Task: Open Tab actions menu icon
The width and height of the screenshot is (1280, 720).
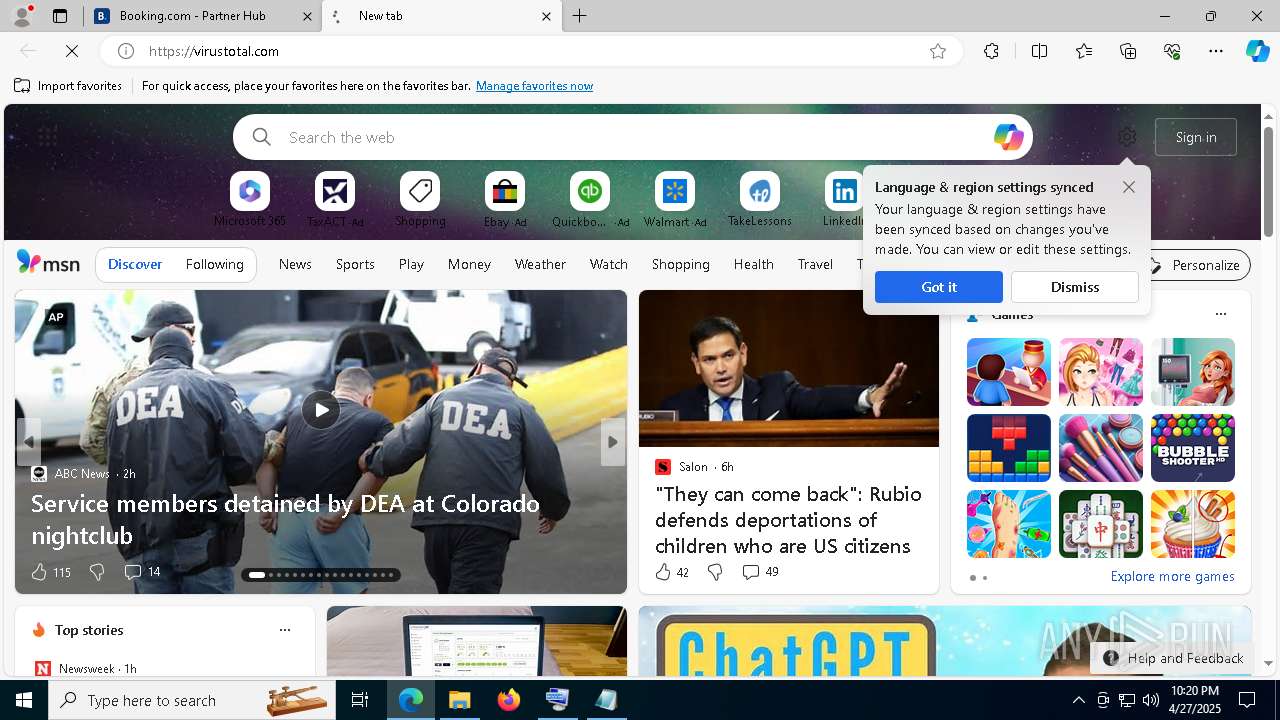Action: click(60, 16)
